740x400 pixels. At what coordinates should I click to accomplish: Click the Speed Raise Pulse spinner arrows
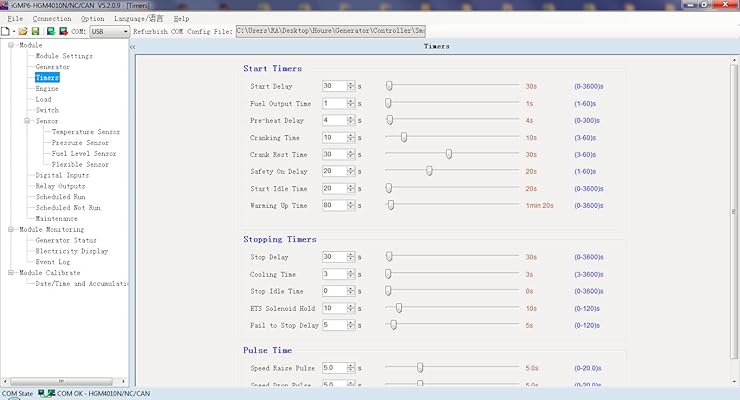(x=351, y=367)
